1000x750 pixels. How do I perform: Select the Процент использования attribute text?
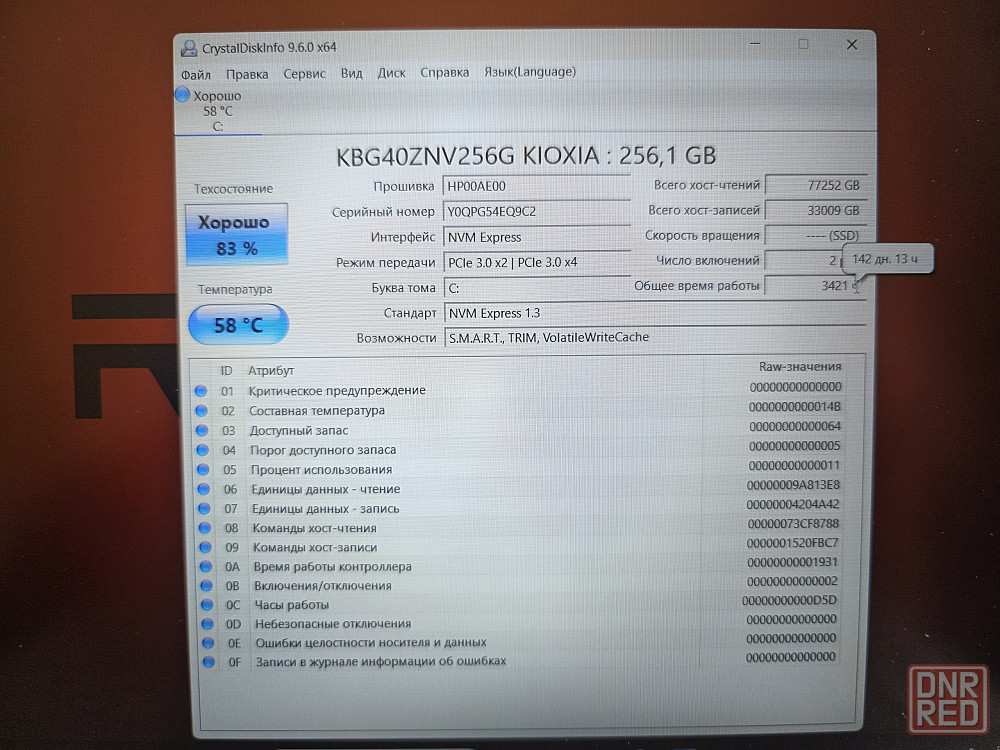point(321,469)
